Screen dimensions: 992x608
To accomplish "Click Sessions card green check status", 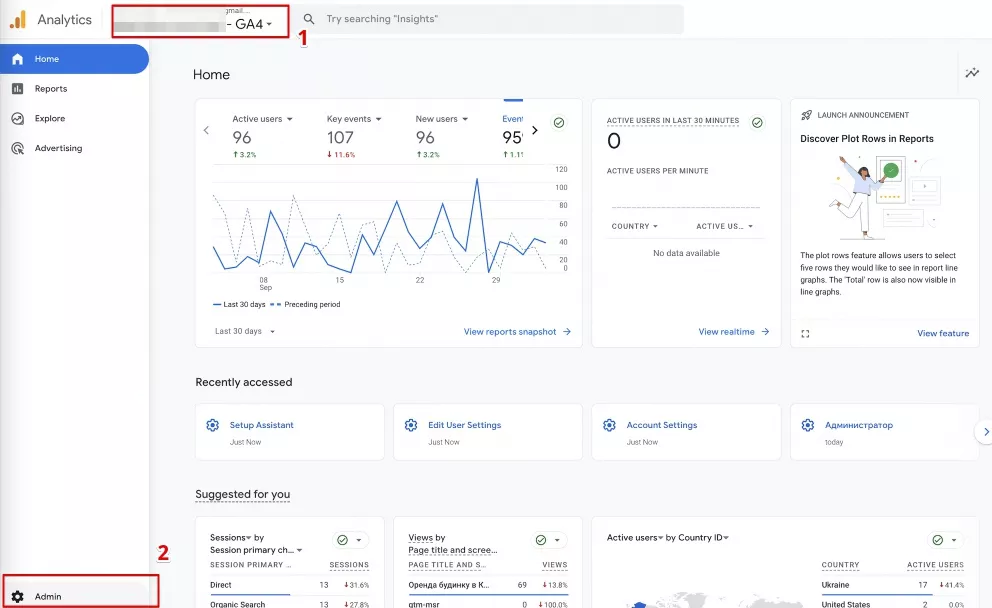I will click(342, 540).
